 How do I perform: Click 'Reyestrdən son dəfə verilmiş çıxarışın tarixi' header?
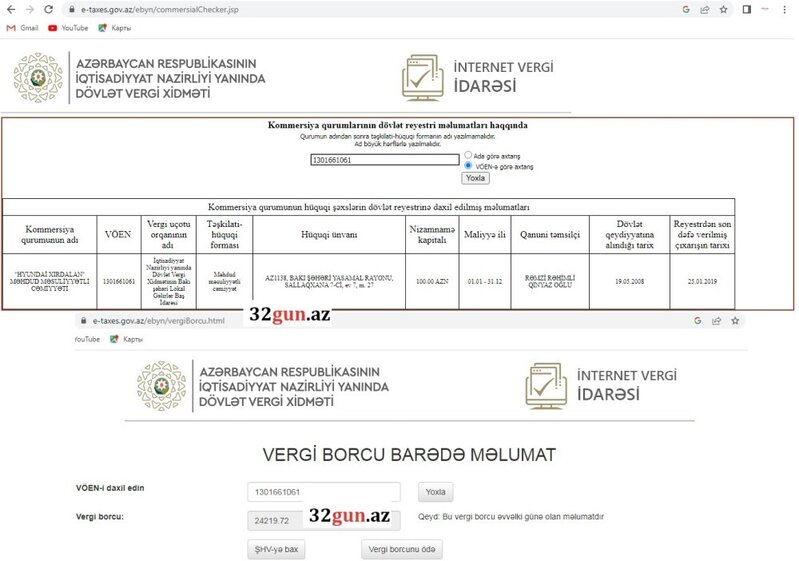click(x=702, y=234)
